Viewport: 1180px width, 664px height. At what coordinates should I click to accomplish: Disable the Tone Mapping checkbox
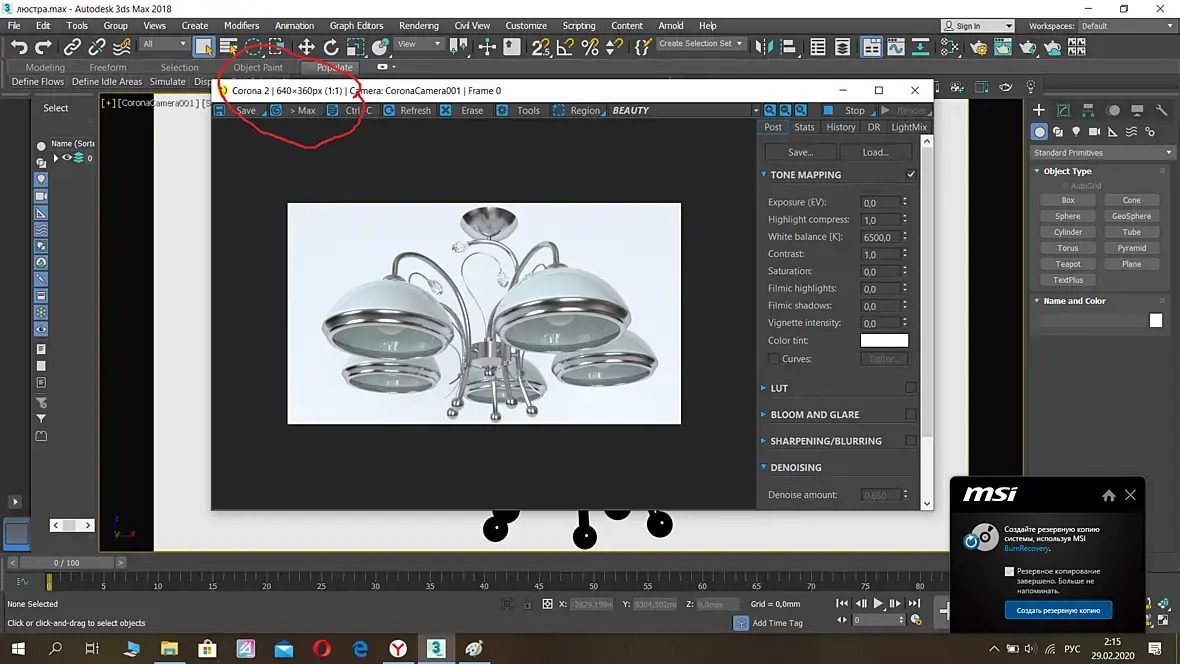pos(910,175)
